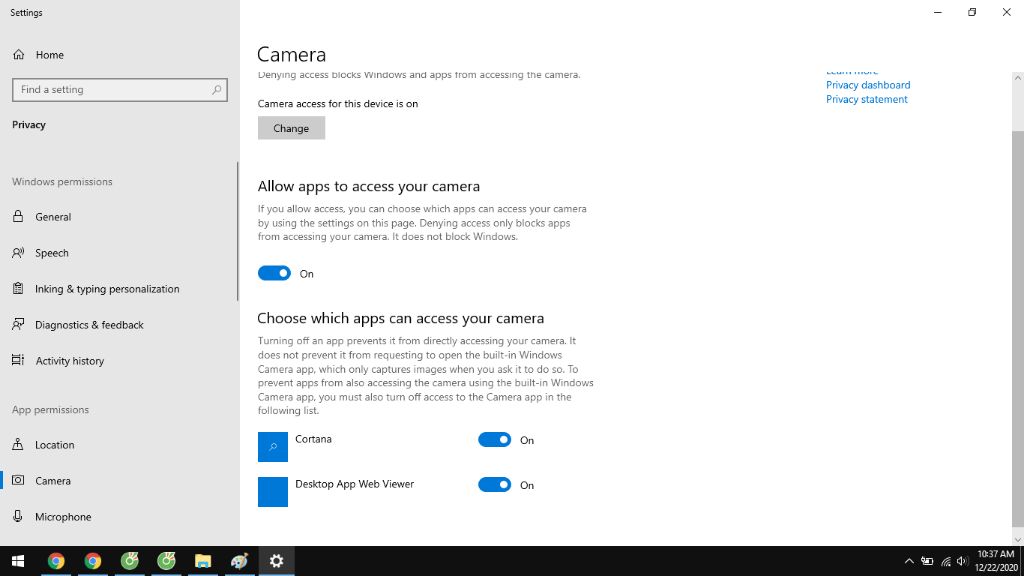Show the Activity history page
Image resolution: width=1024 pixels, height=576 pixels.
coord(70,360)
